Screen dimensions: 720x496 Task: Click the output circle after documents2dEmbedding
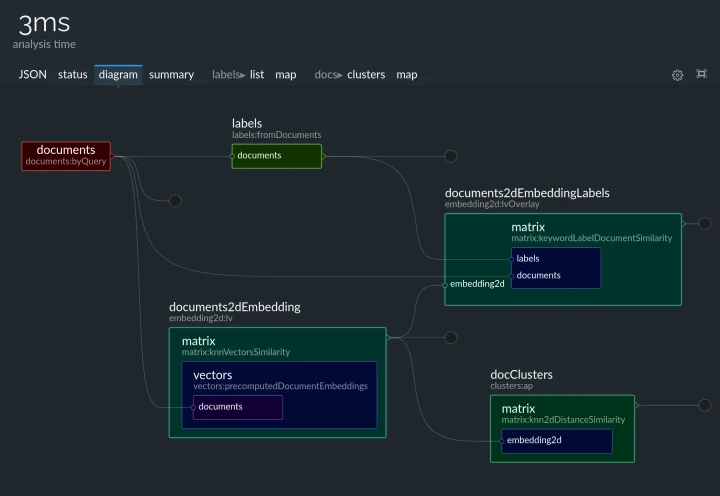click(x=451, y=338)
